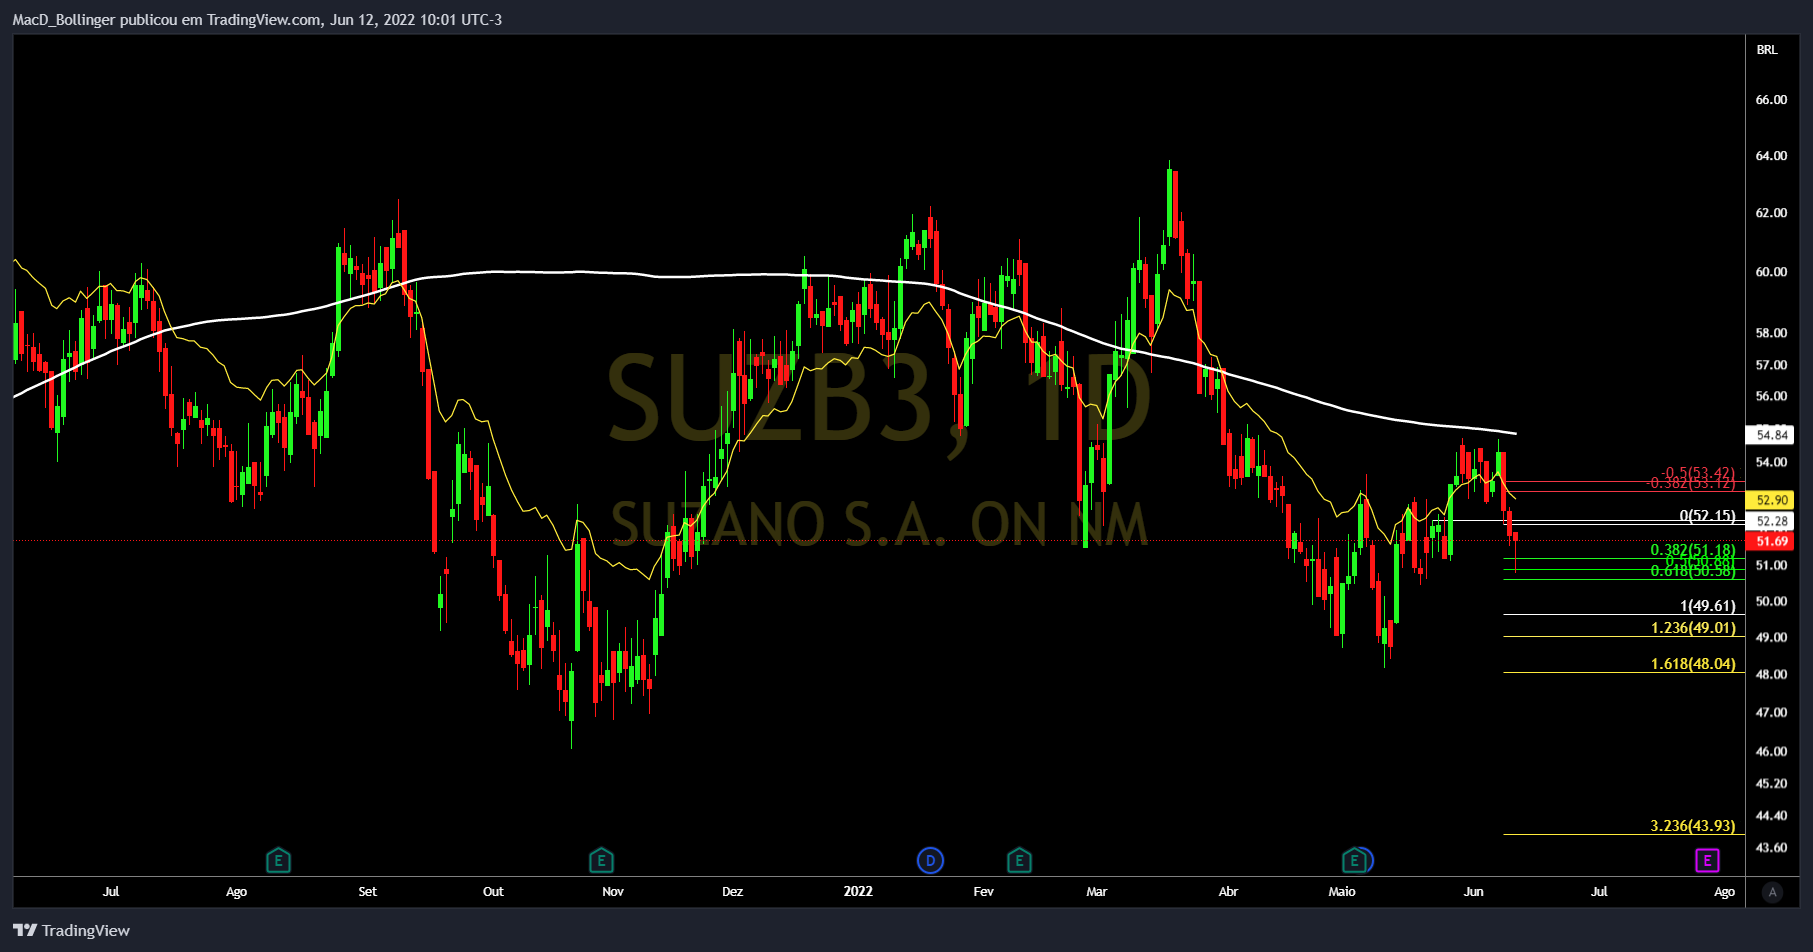Select the Fibonacci 1.236(49.01) level label
1813x952 pixels.
click(1693, 628)
